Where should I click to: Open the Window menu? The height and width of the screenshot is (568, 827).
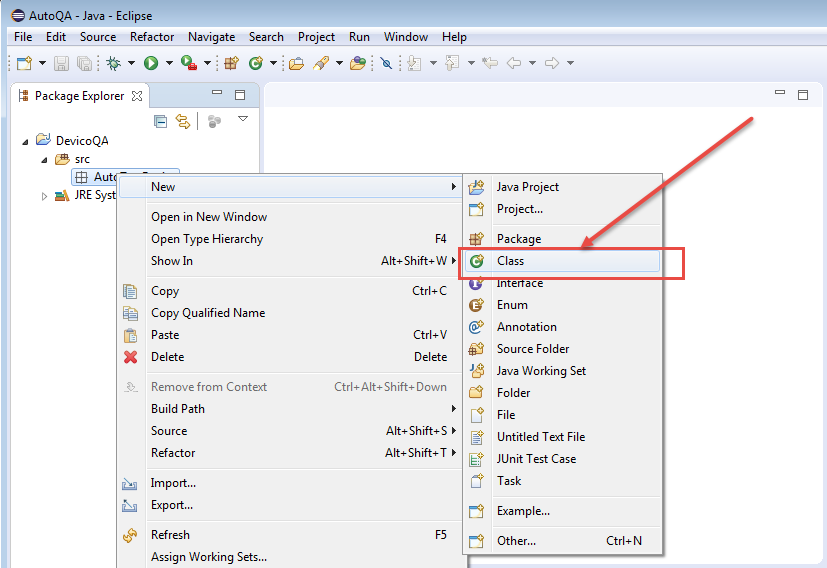tap(406, 37)
